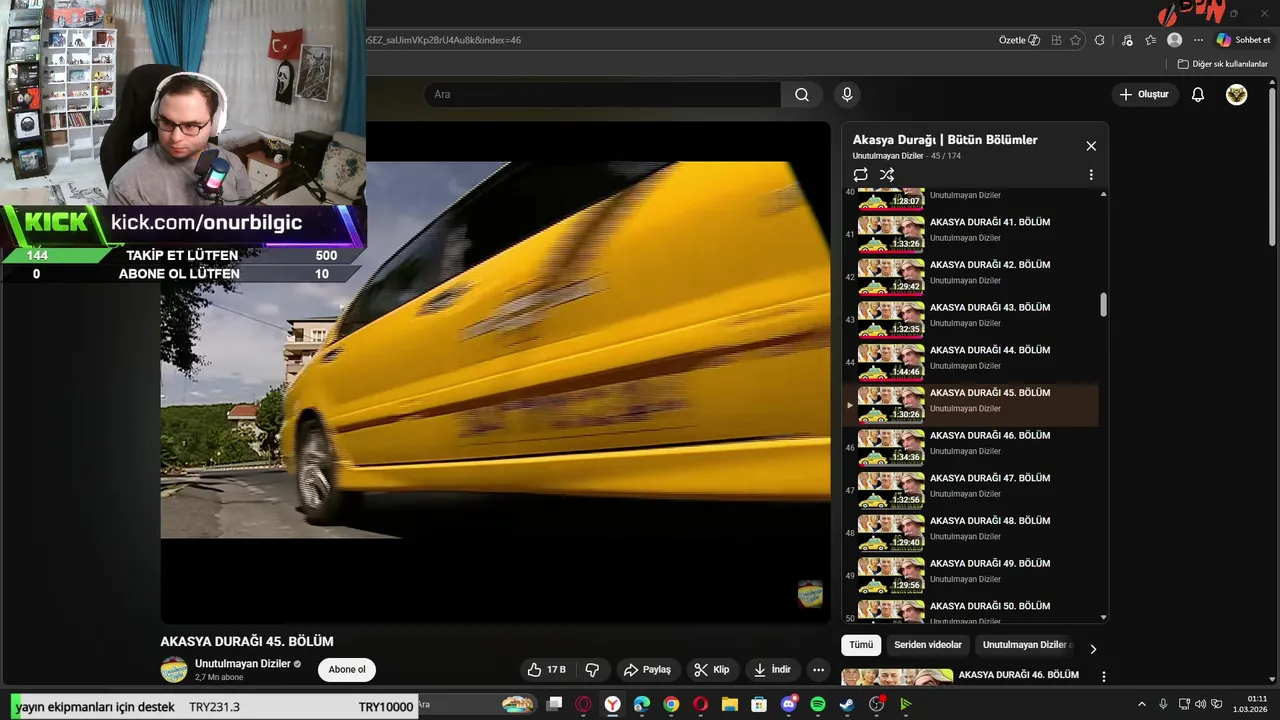Click the Klip clip button
1280x720 pixels.
click(712, 670)
